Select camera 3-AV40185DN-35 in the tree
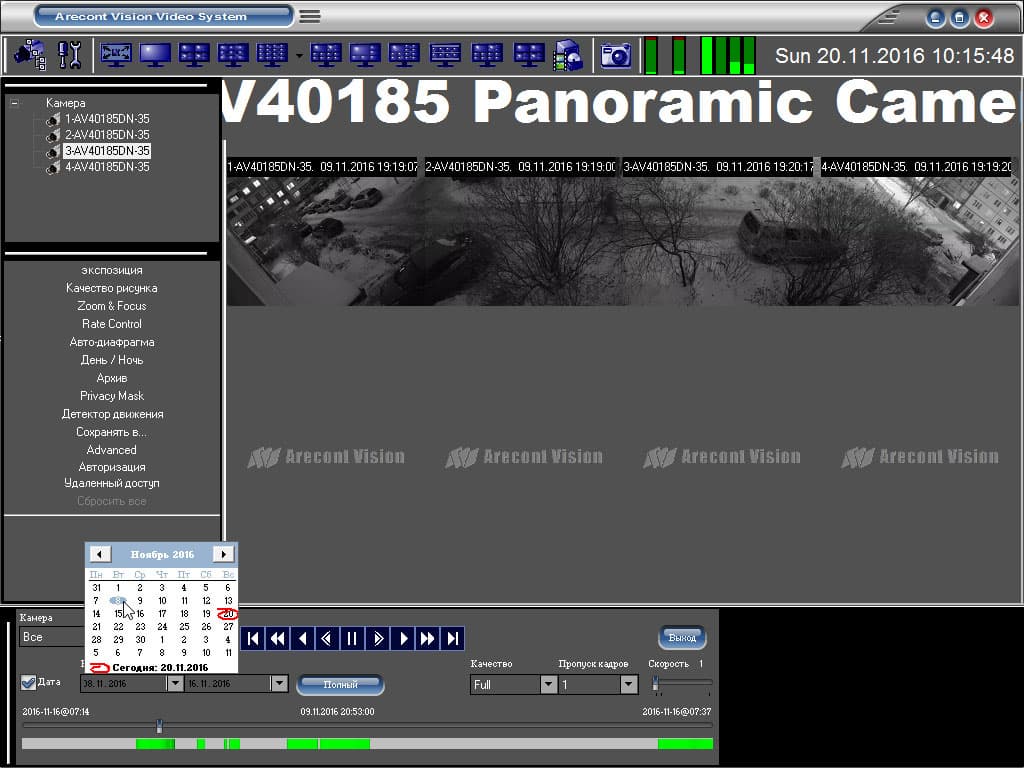 (107, 151)
